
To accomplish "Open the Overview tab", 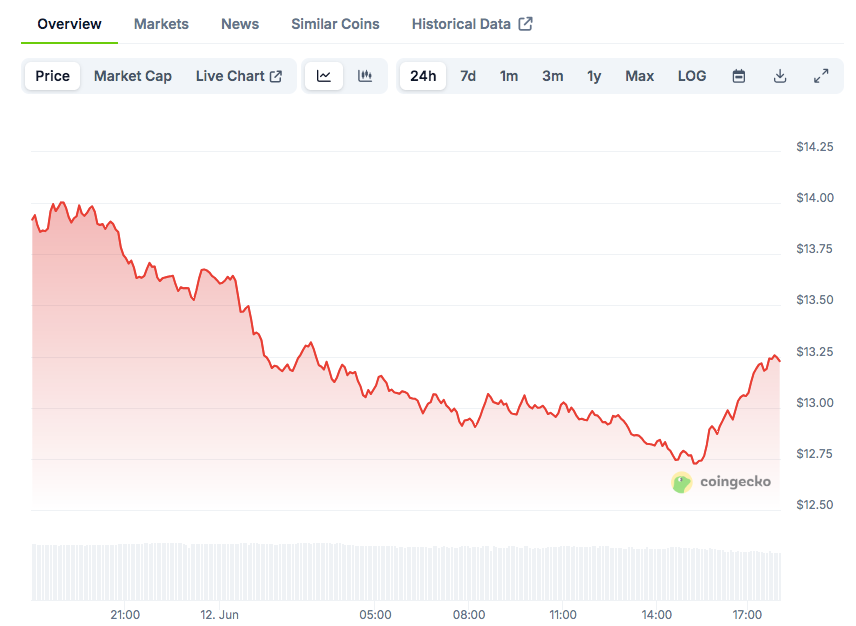I will coord(69,24).
